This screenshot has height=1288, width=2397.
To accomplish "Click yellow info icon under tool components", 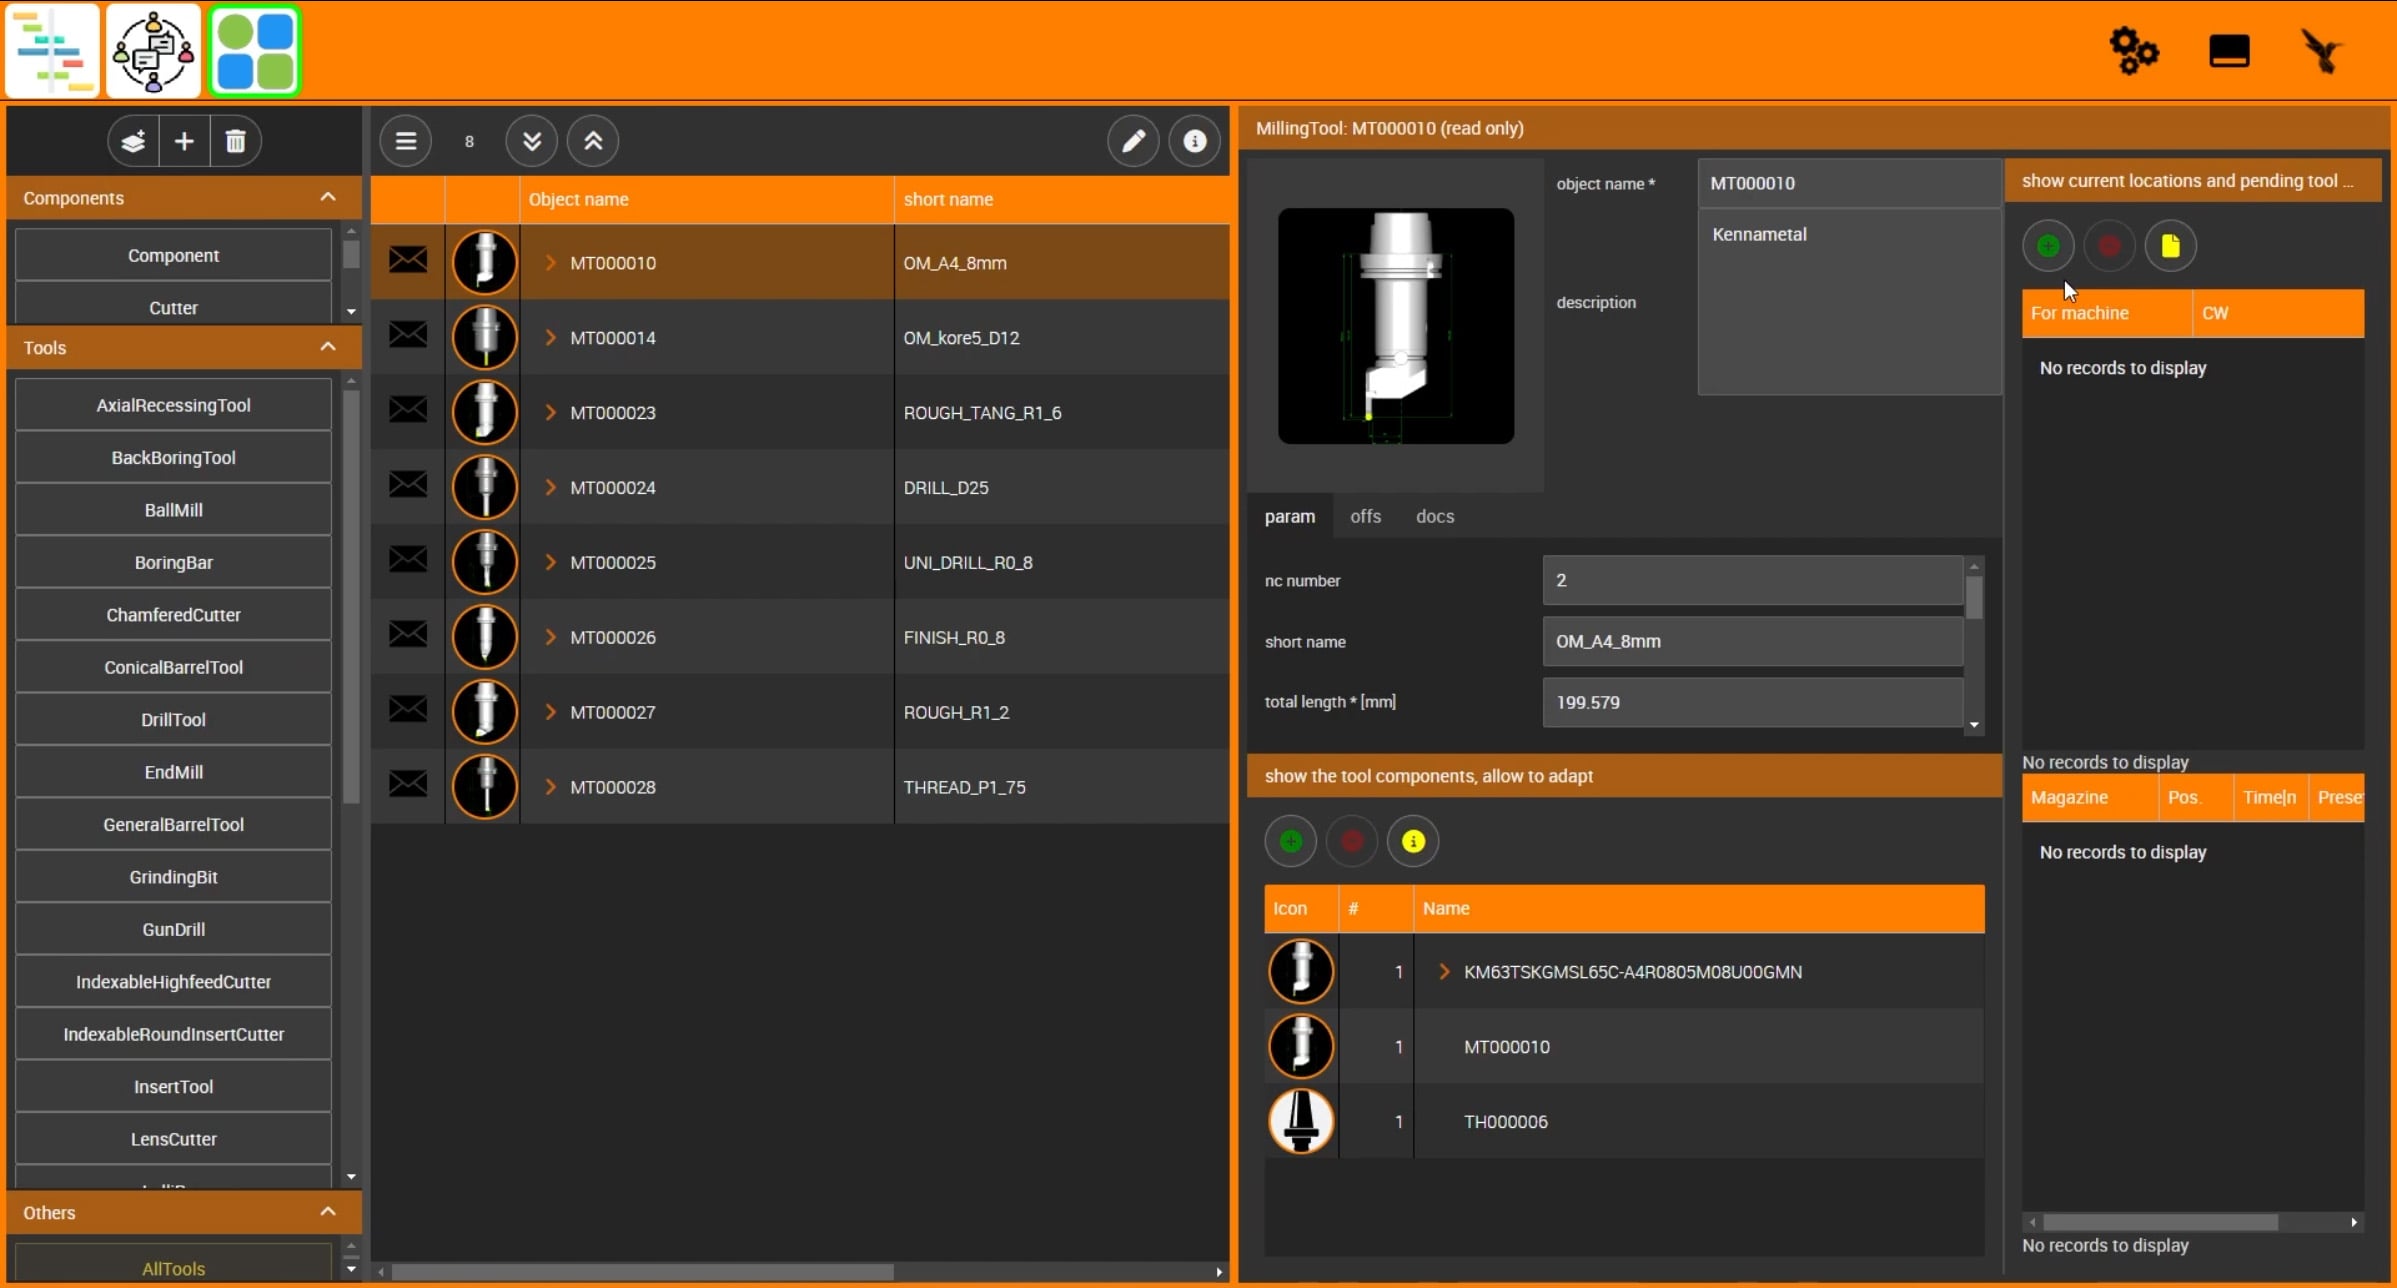I will (1412, 841).
